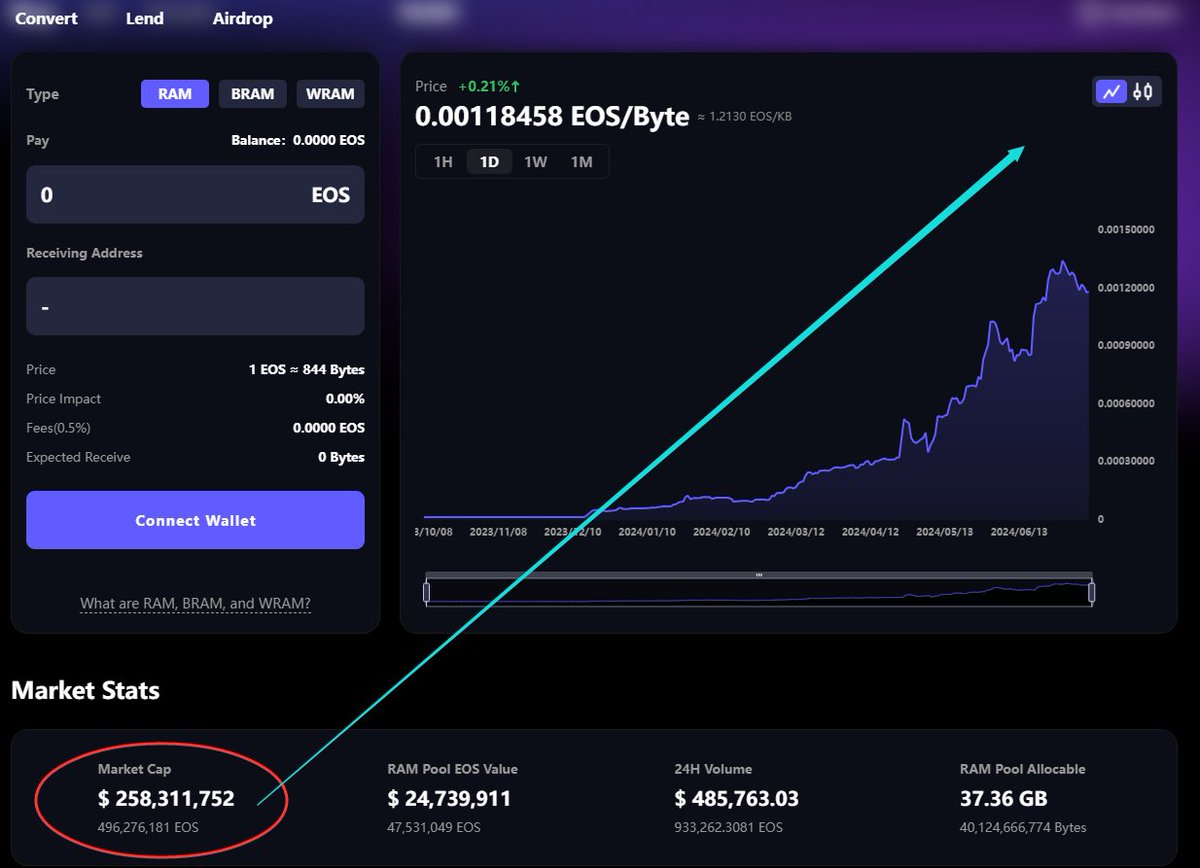
Task: Select WRAM type
Action: 330,94
